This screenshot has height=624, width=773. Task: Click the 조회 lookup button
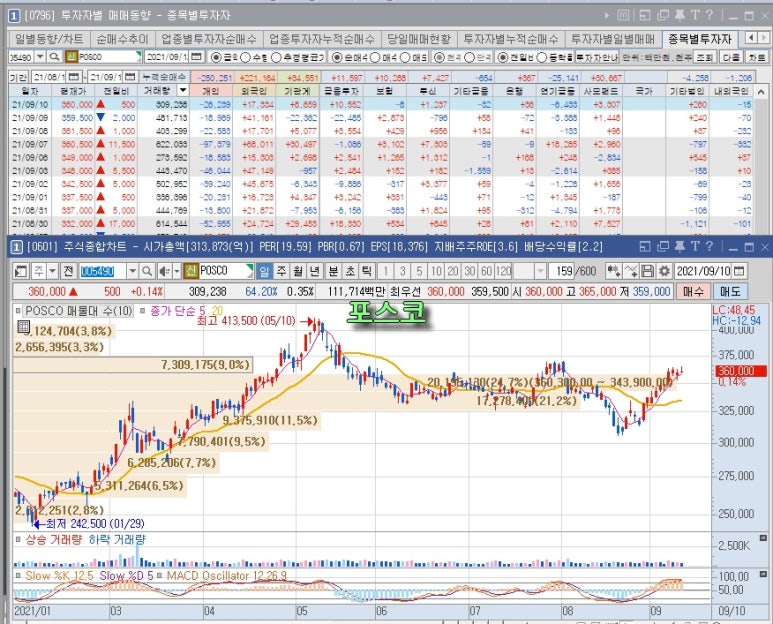pyautogui.click(x=704, y=57)
